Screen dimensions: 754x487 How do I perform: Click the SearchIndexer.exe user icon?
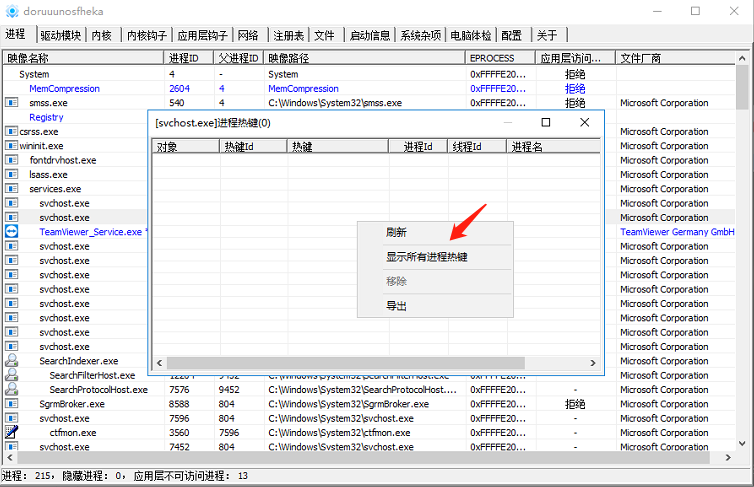11,361
